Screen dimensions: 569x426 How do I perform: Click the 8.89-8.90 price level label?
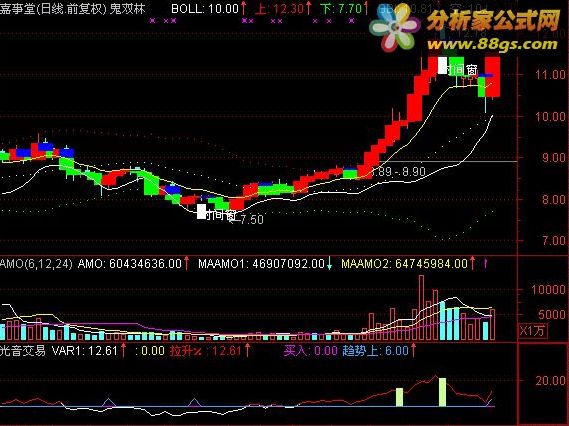tap(399, 172)
